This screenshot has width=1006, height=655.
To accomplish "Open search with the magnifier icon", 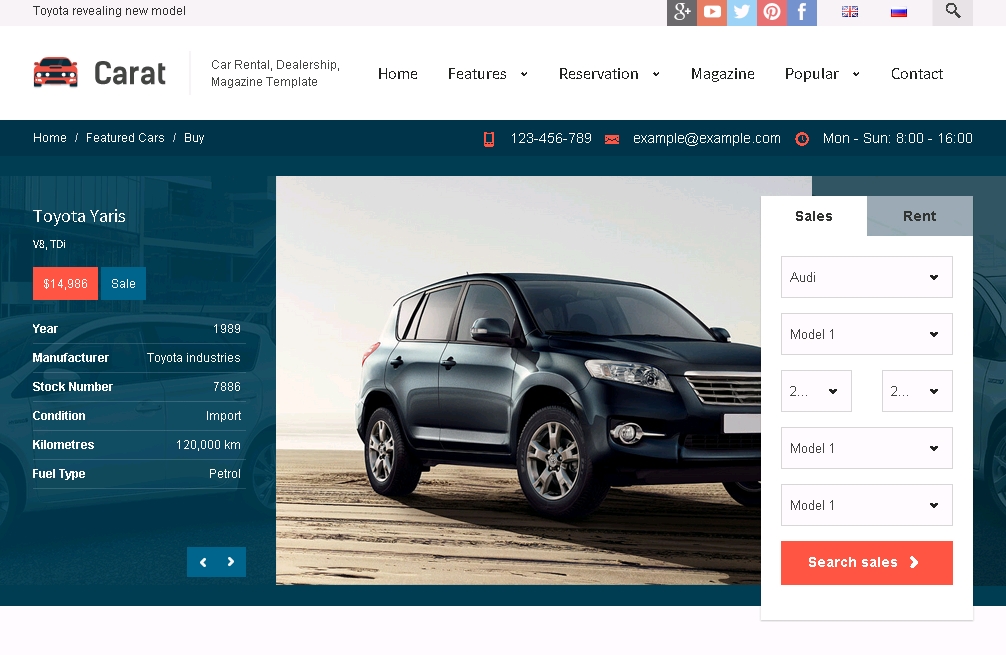I will [952, 12].
